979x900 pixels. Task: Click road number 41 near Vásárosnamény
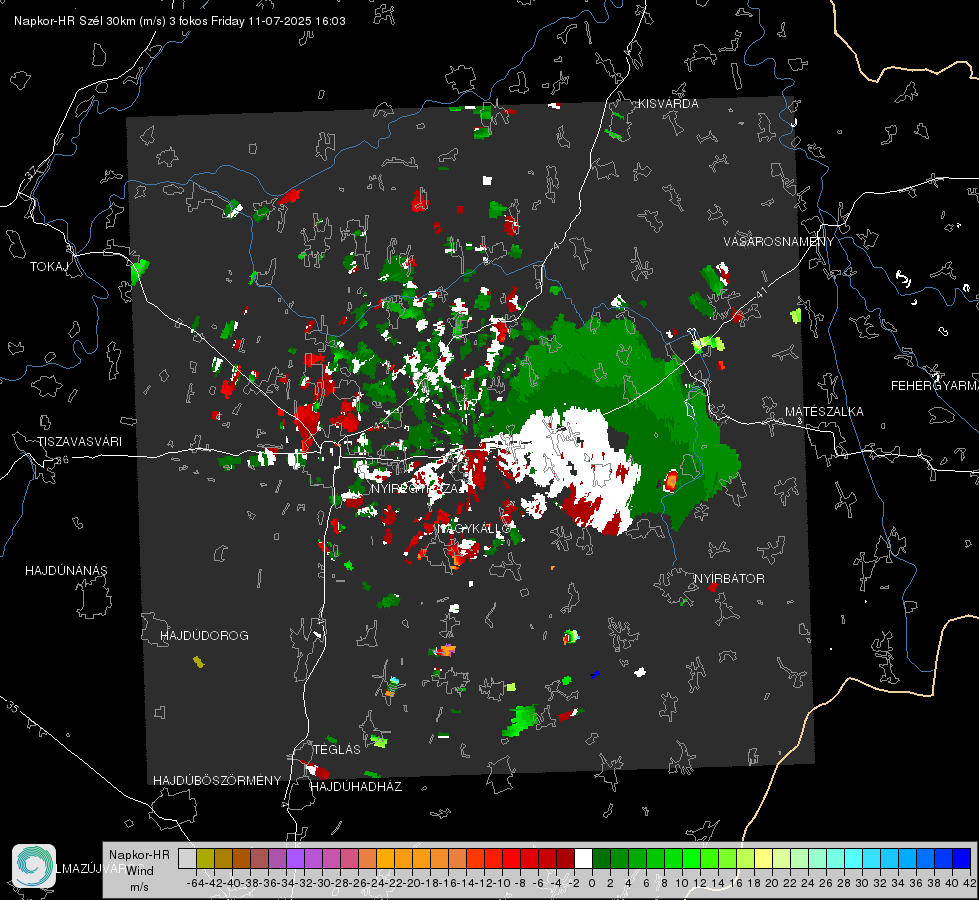760,292
